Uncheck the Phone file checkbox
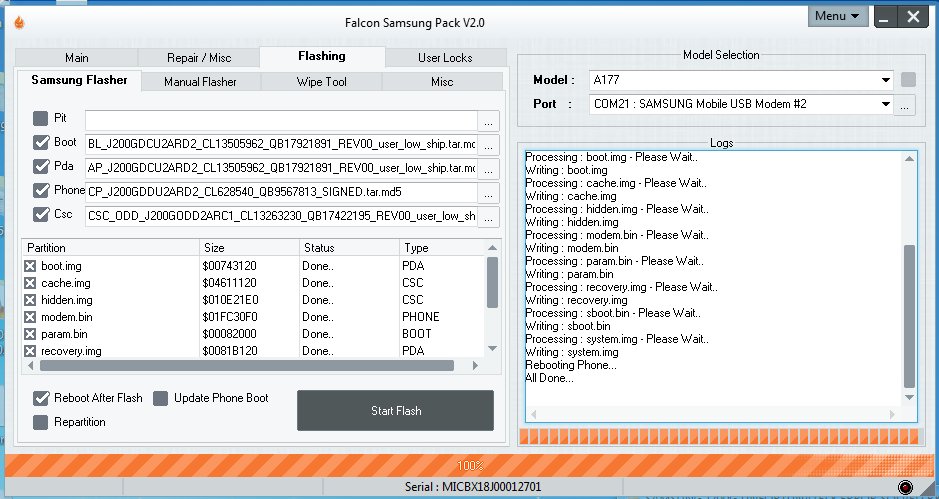This screenshot has height=499, width=939. 41,190
